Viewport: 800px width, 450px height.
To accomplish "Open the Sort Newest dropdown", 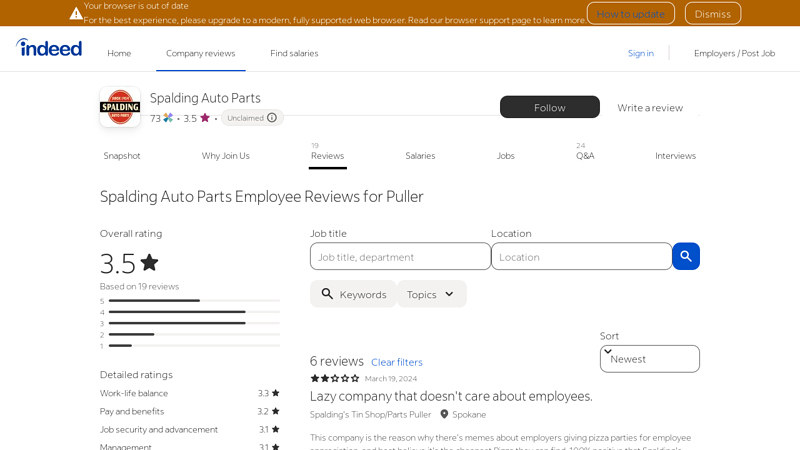I will [649, 359].
